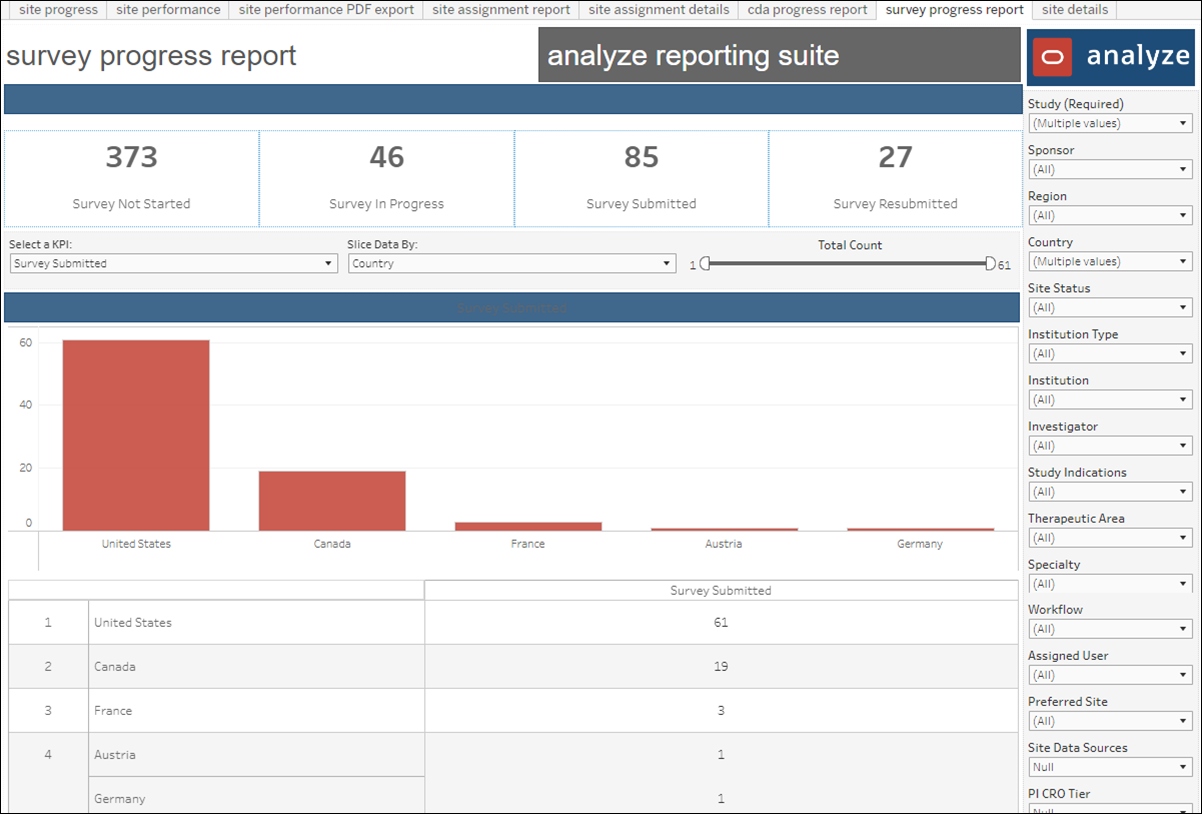The image size is (1202, 814).
Task: Open the Study (Required) dropdown
Action: (1110, 123)
